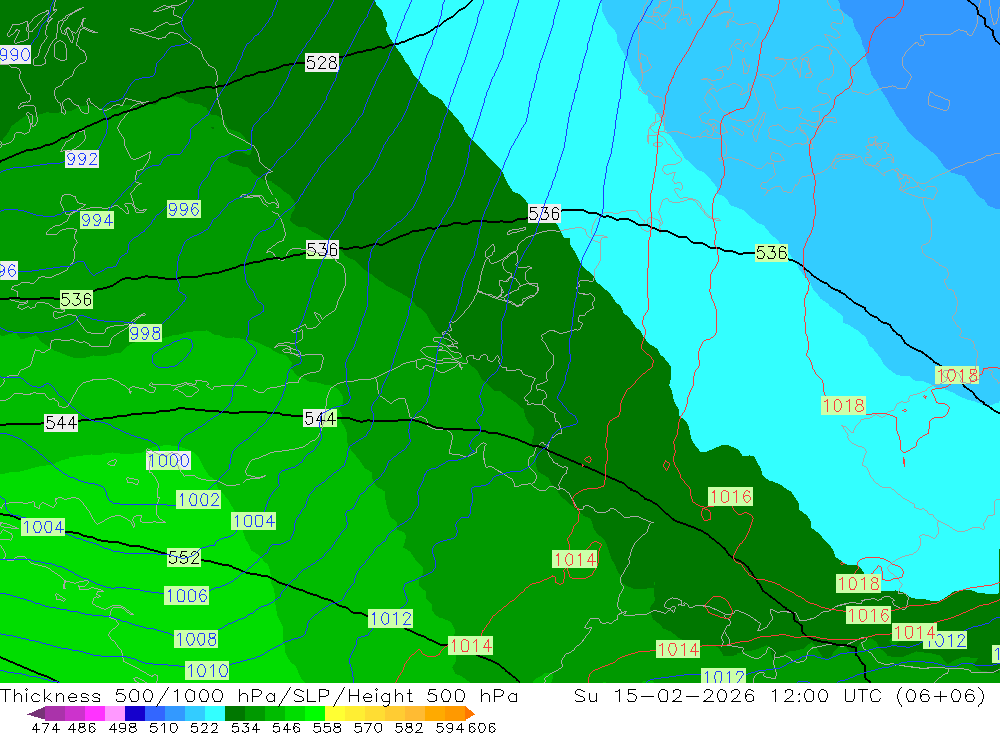Click the 528 height contour label
1000x733 pixels.
pyautogui.click(x=321, y=63)
